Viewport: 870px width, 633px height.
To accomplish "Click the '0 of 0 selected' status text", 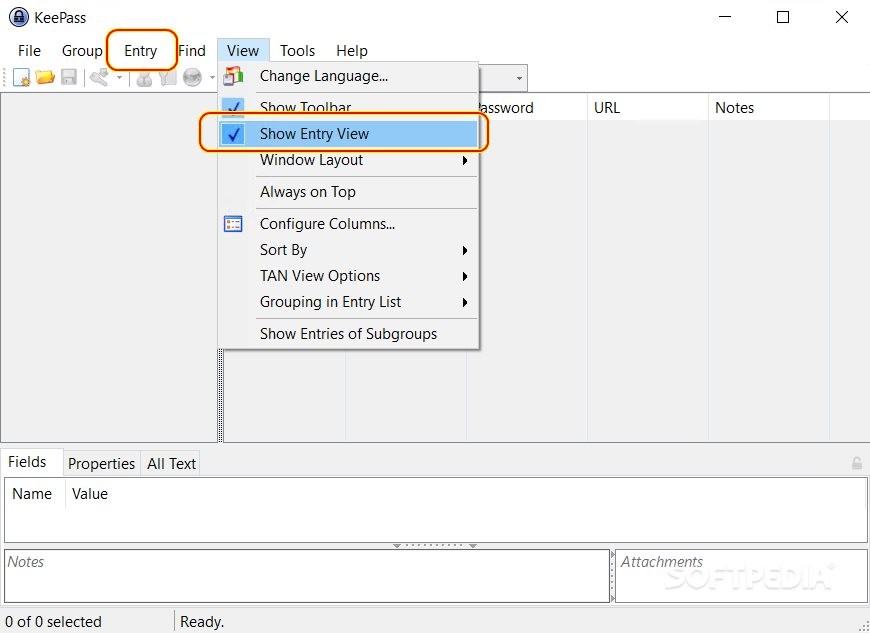I will pyautogui.click(x=53, y=622).
